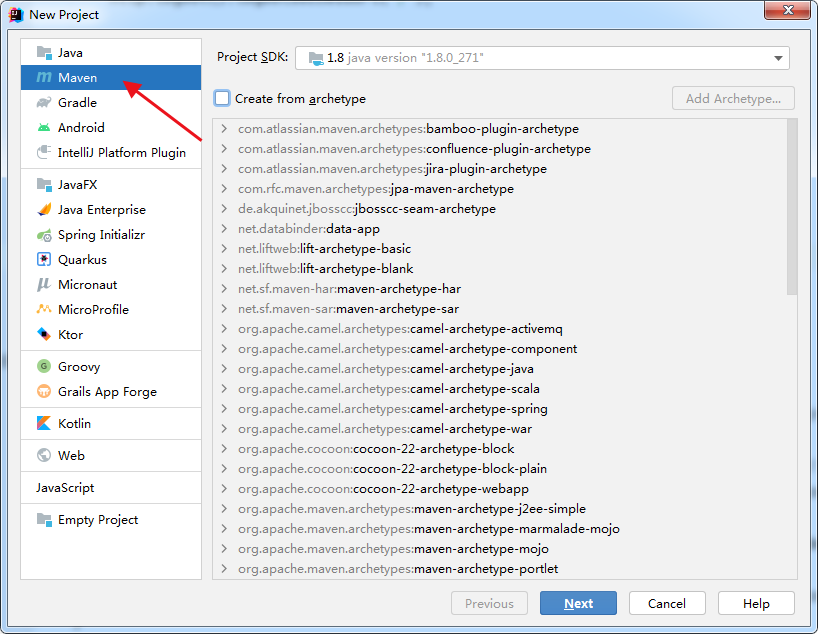This screenshot has width=818, height=634.
Task: Click the Web globe icon
Action: tap(44, 455)
